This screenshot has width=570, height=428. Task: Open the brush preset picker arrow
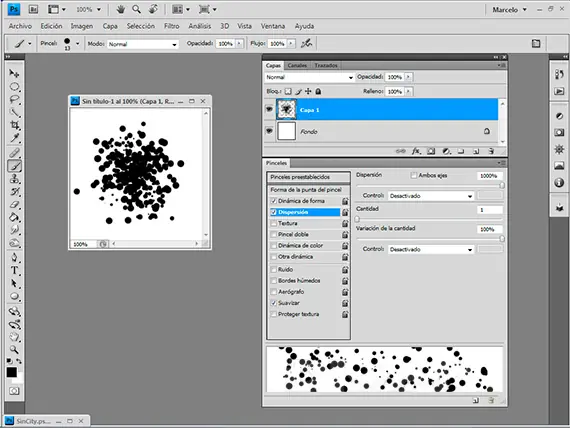(77, 44)
